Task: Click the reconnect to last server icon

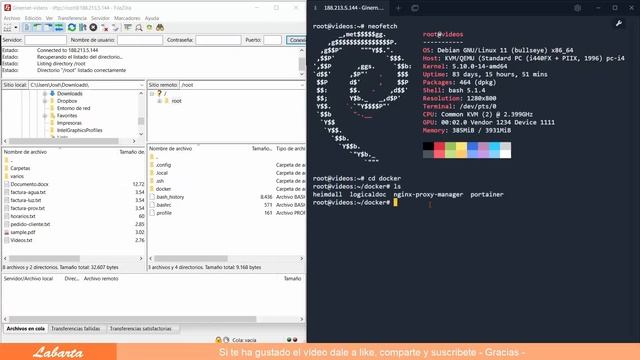Action: tap(116, 27)
